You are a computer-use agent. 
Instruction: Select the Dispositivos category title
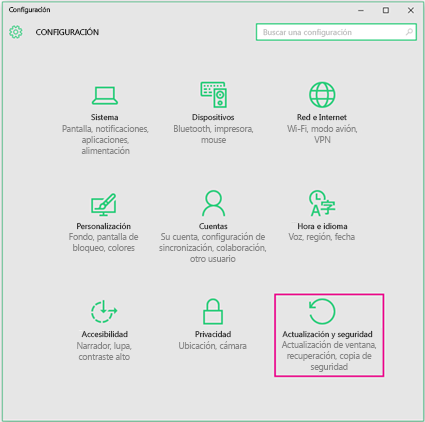[213, 117]
